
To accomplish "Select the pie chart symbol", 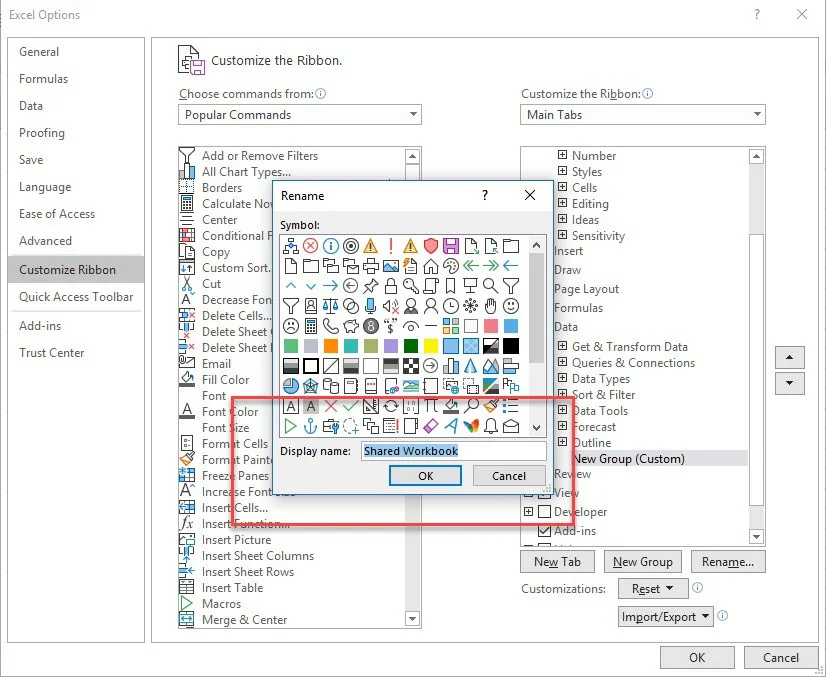I will [x=290, y=386].
